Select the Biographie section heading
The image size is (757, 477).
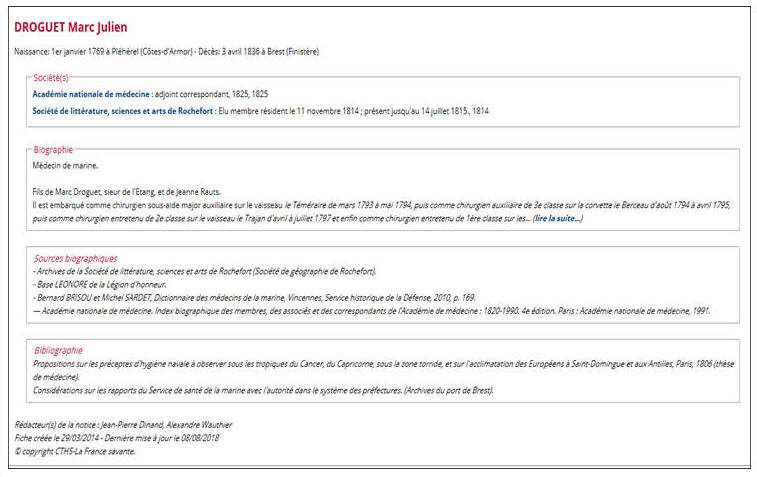pyautogui.click(x=53, y=150)
